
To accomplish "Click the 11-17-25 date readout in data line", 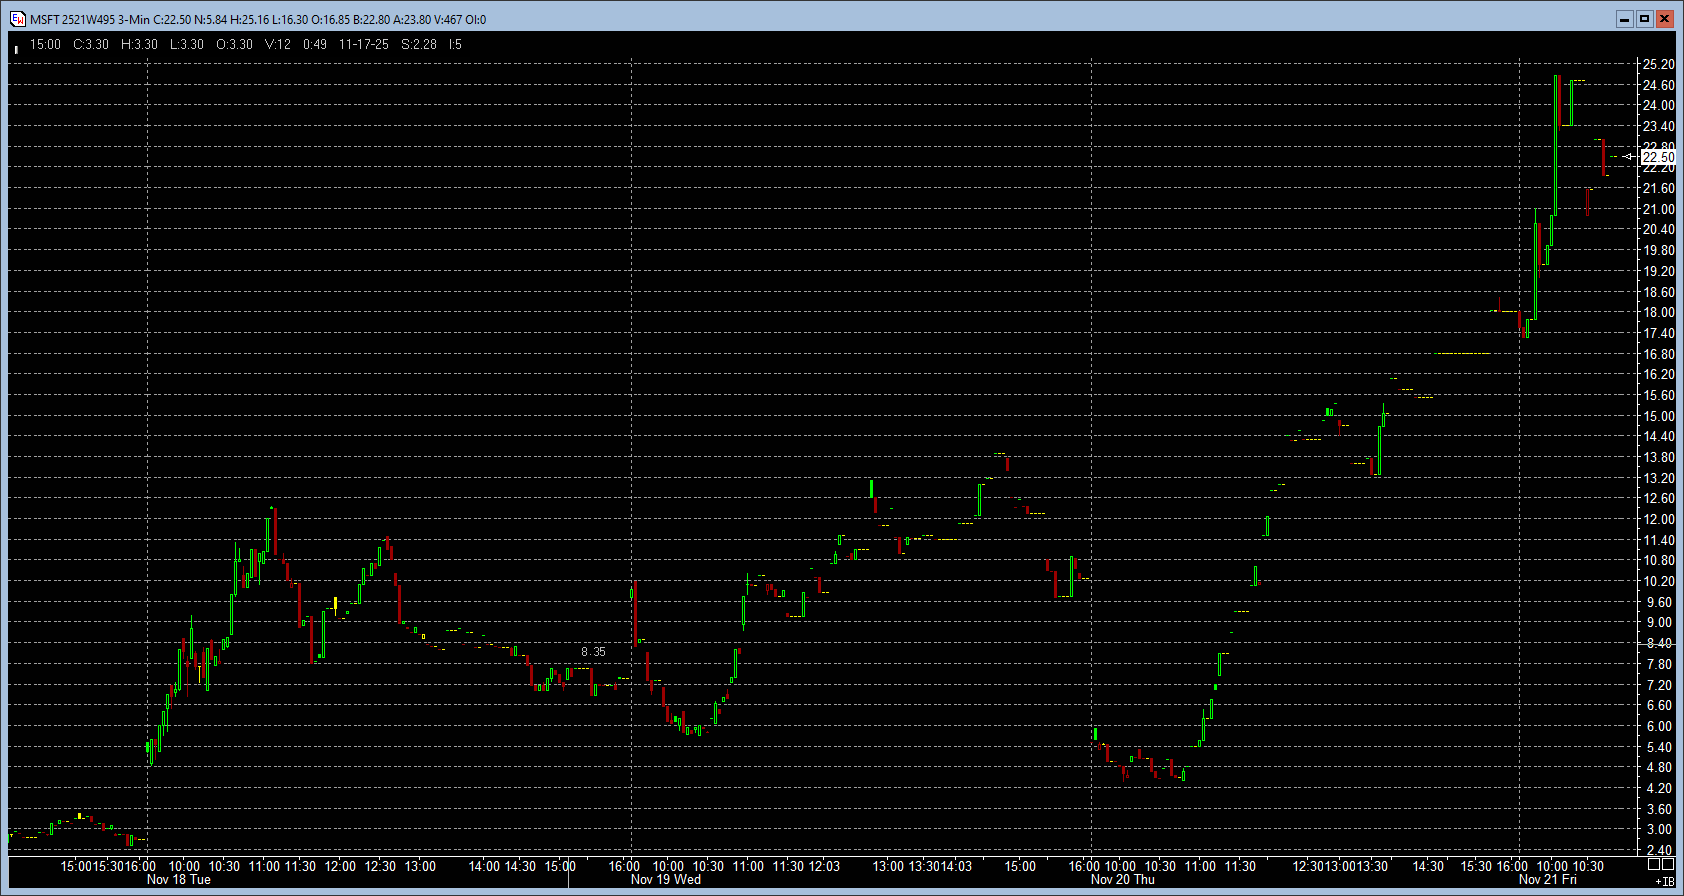I will click(364, 44).
